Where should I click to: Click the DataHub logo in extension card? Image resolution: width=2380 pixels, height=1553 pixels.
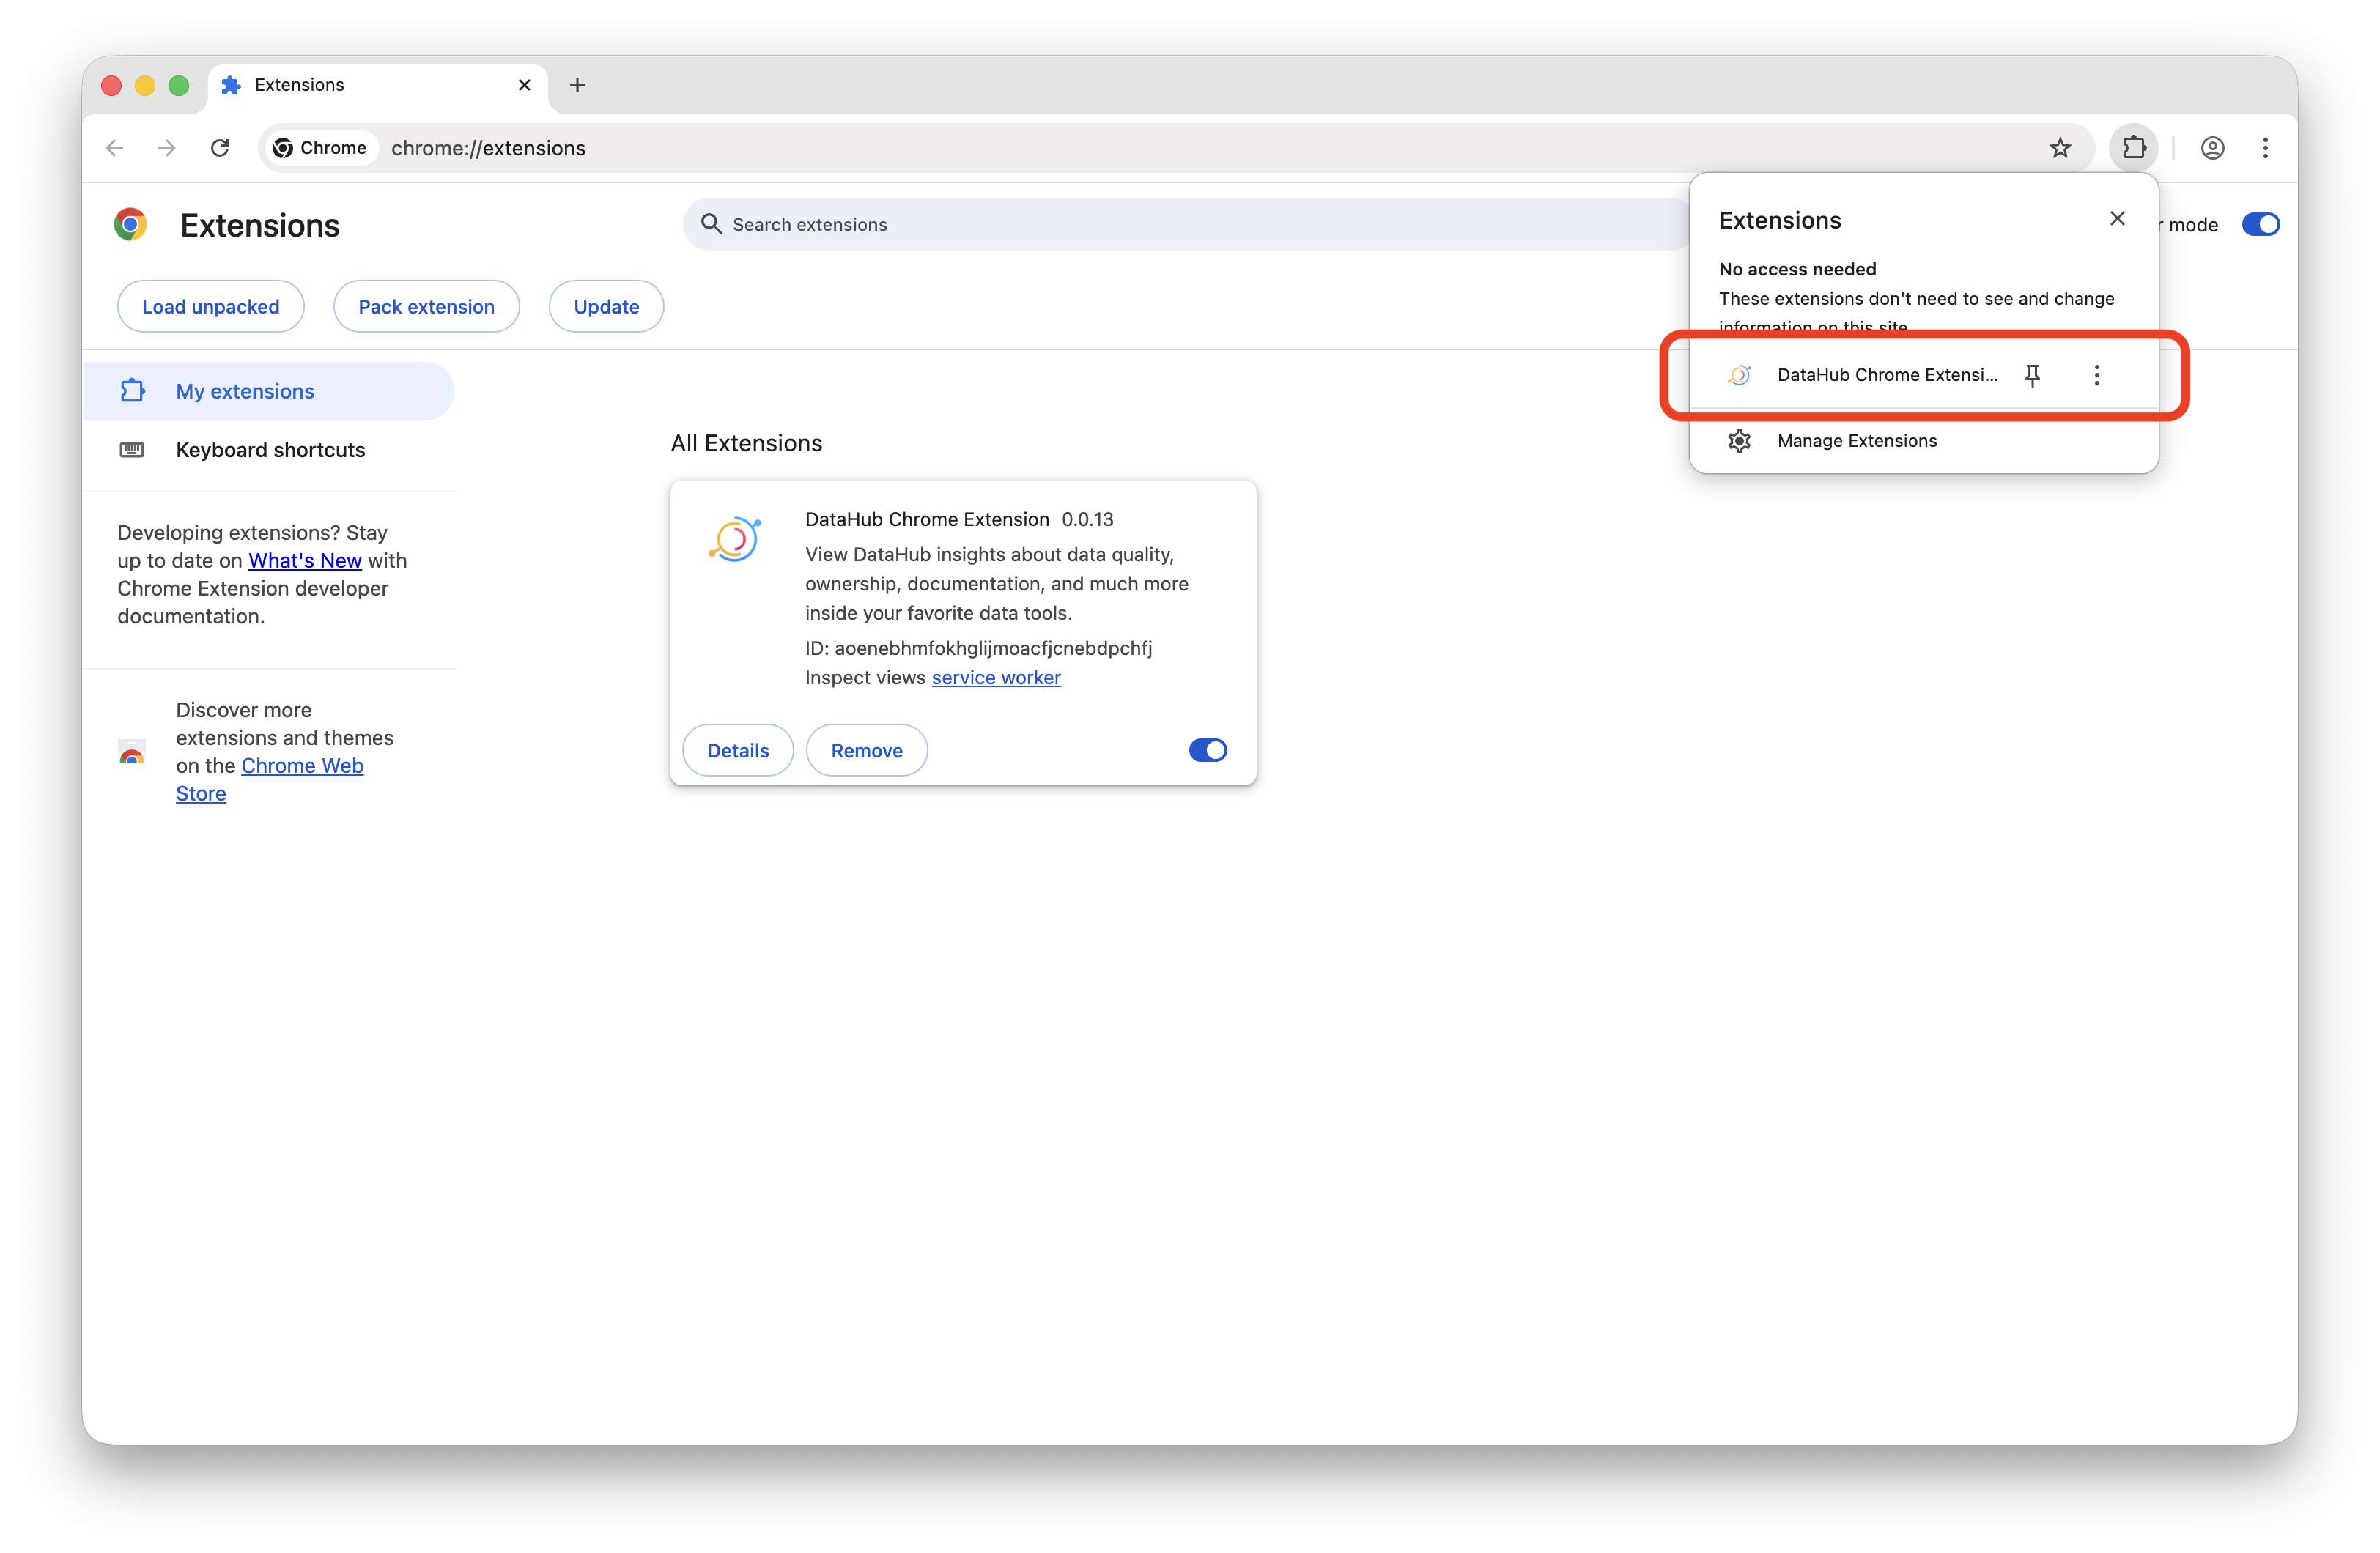point(736,539)
